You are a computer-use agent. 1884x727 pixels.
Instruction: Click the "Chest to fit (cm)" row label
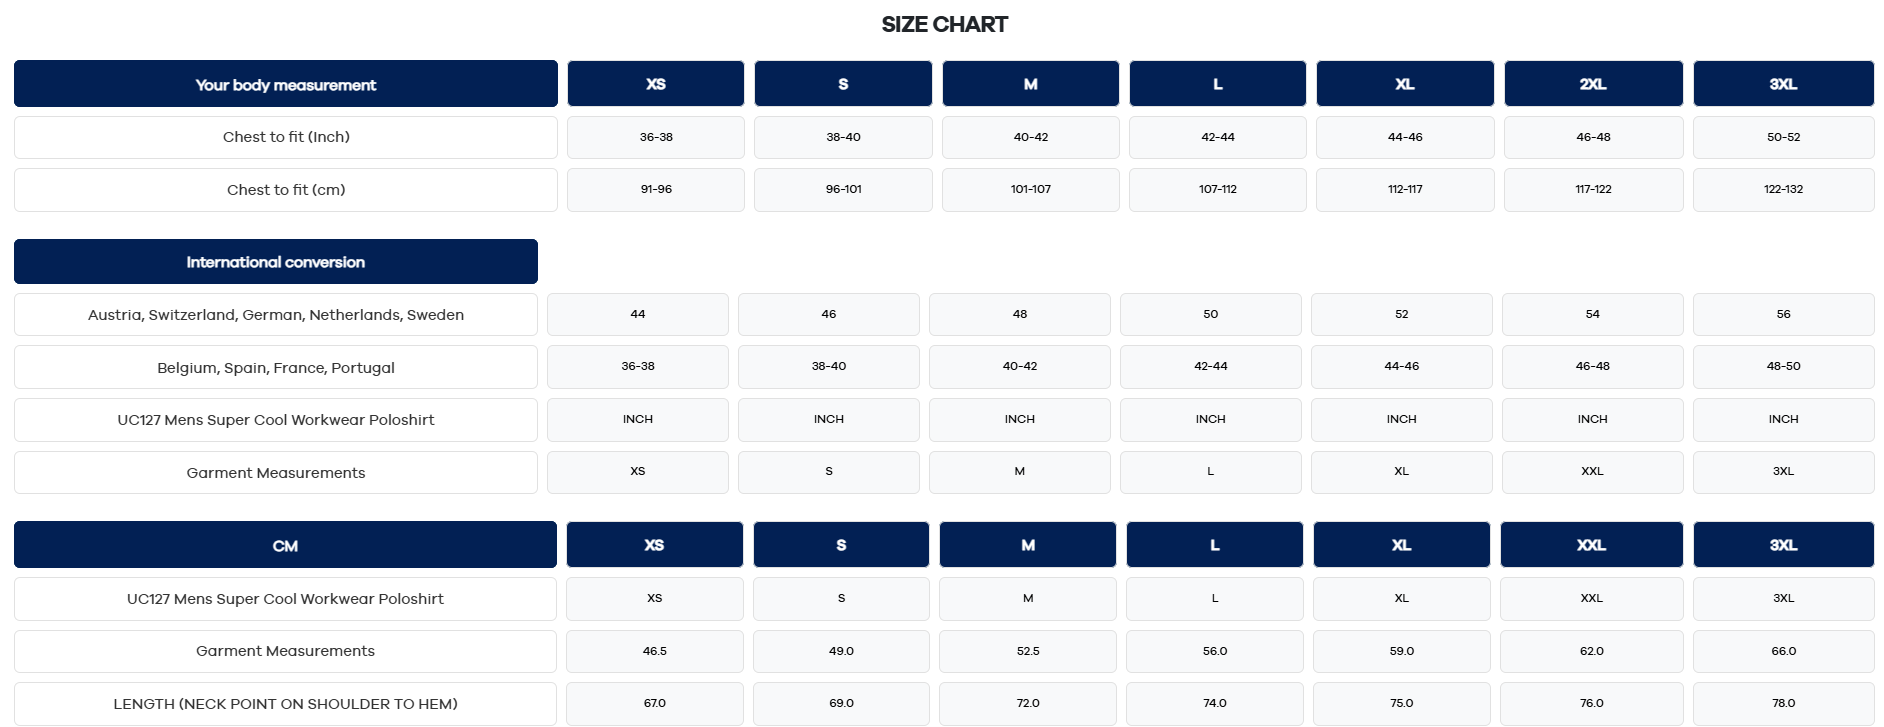tap(286, 190)
